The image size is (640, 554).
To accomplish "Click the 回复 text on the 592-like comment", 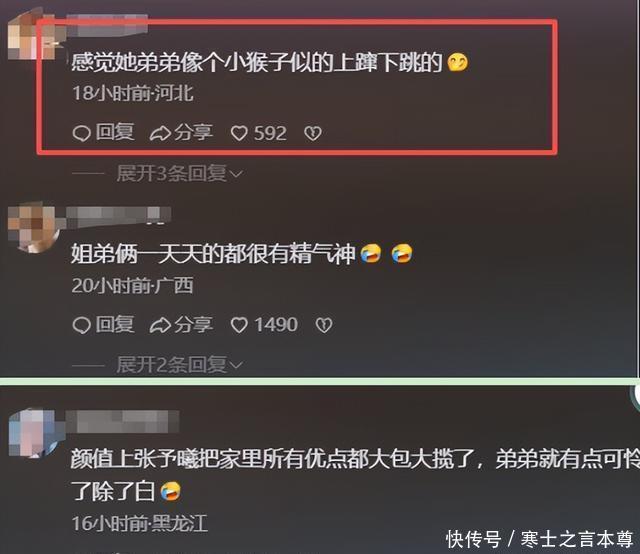I will coord(115,133).
